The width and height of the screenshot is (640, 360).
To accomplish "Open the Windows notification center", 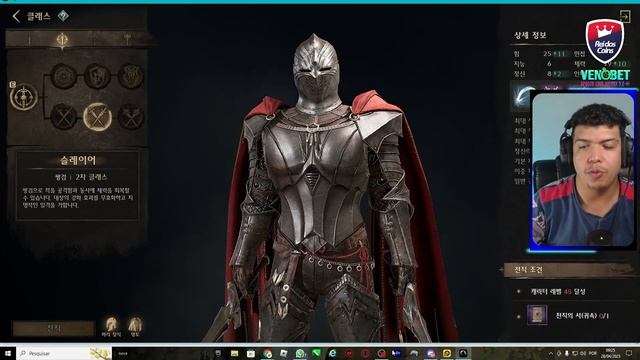I will point(629,353).
